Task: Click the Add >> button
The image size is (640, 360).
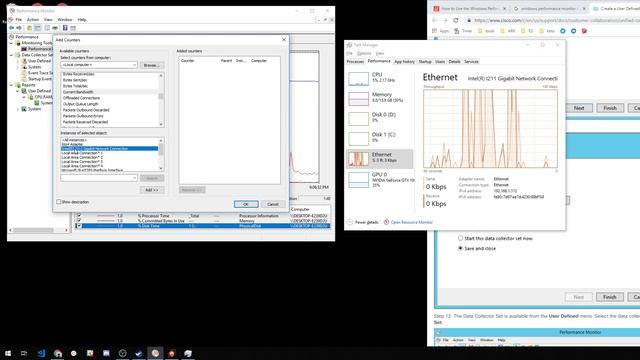Action: click(x=152, y=190)
